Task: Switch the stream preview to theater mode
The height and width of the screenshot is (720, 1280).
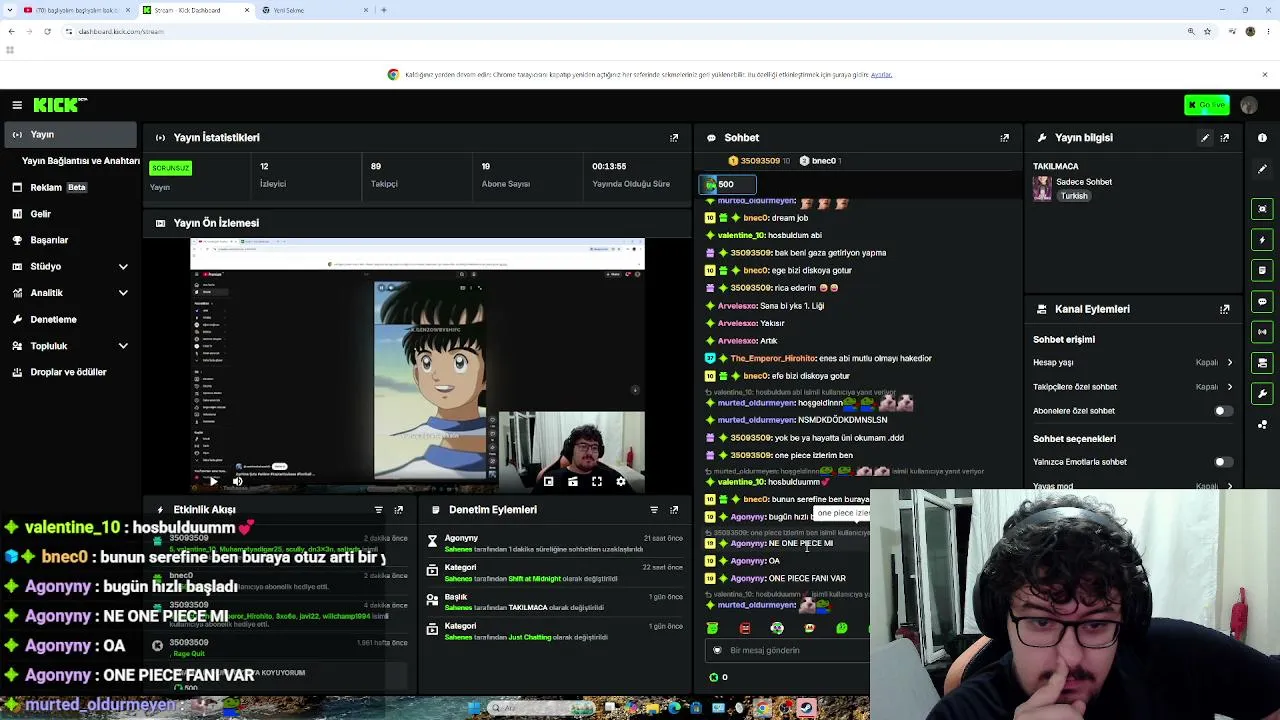Action: tap(572, 481)
